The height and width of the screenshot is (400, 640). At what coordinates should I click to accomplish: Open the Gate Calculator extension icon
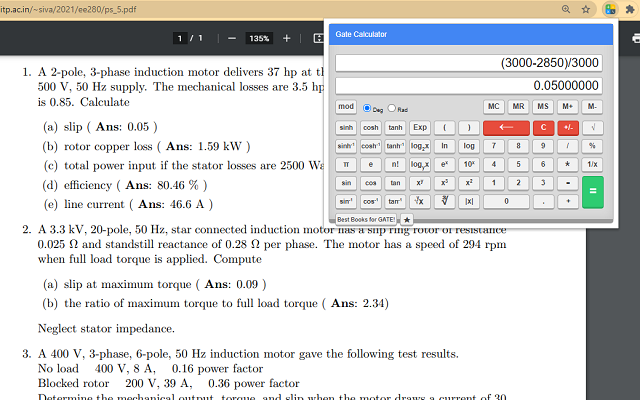(x=610, y=9)
